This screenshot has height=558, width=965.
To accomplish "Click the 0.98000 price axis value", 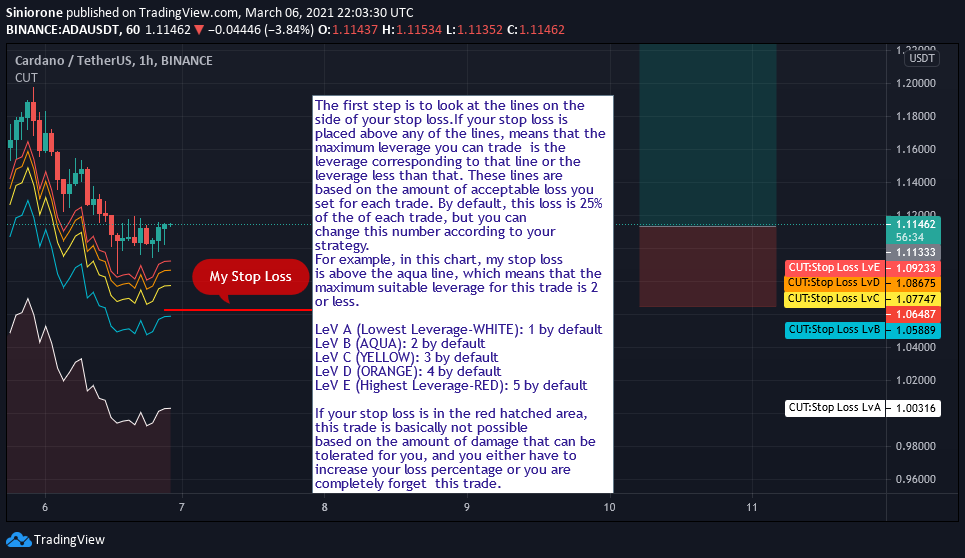I will pyautogui.click(x=916, y=446).
